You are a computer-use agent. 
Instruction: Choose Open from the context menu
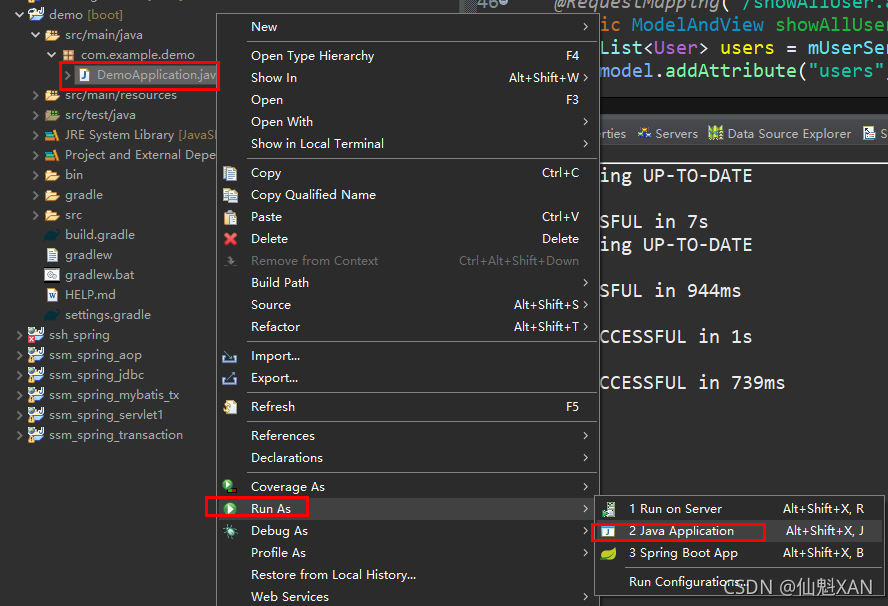coord(407,100)
